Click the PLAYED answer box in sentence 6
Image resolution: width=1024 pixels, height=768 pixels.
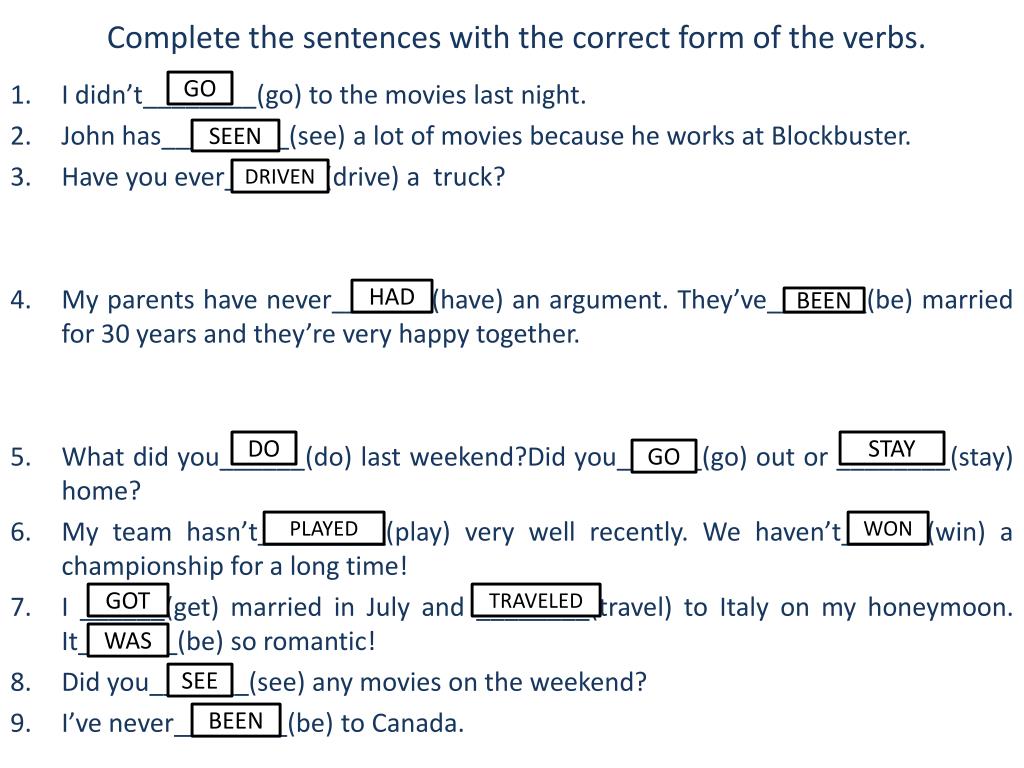[323, 528]
